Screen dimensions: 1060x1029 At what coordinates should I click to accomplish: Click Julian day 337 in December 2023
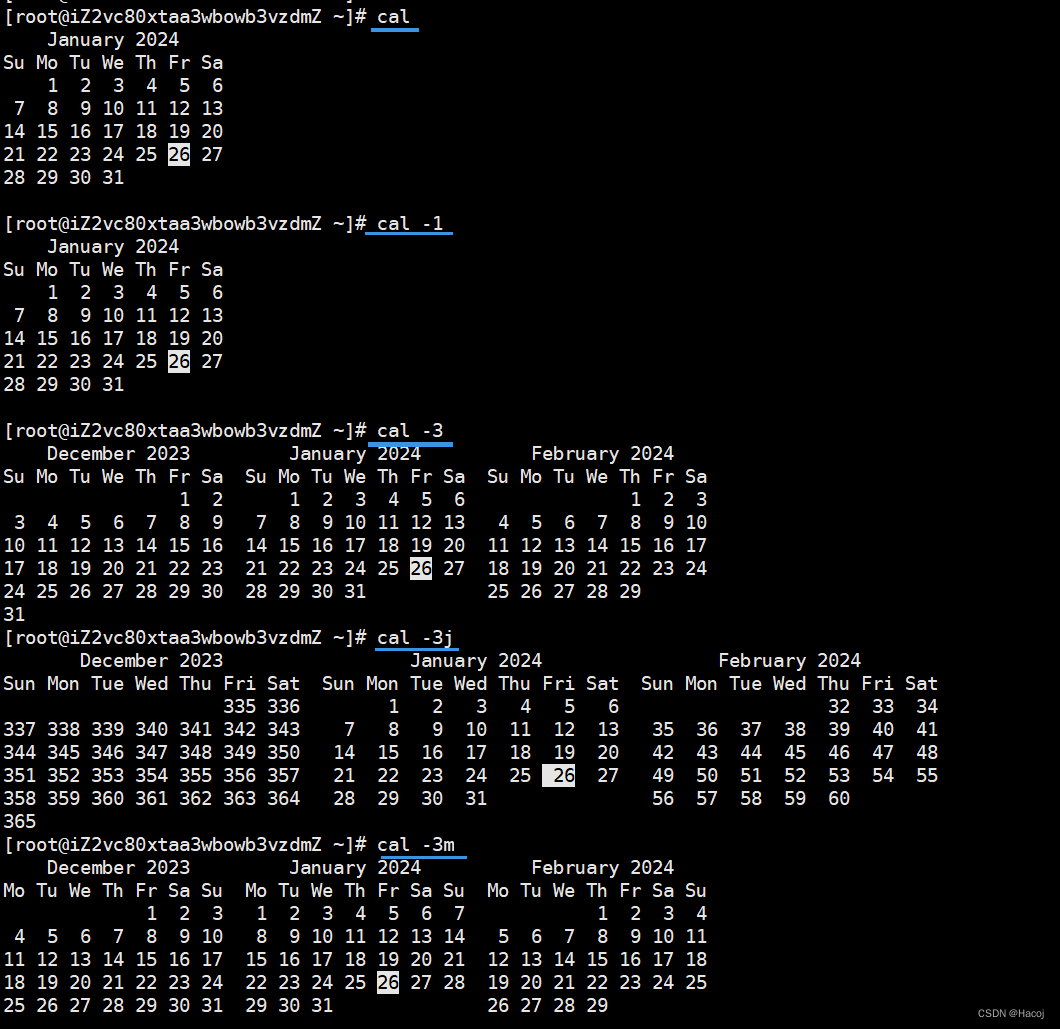19,729
